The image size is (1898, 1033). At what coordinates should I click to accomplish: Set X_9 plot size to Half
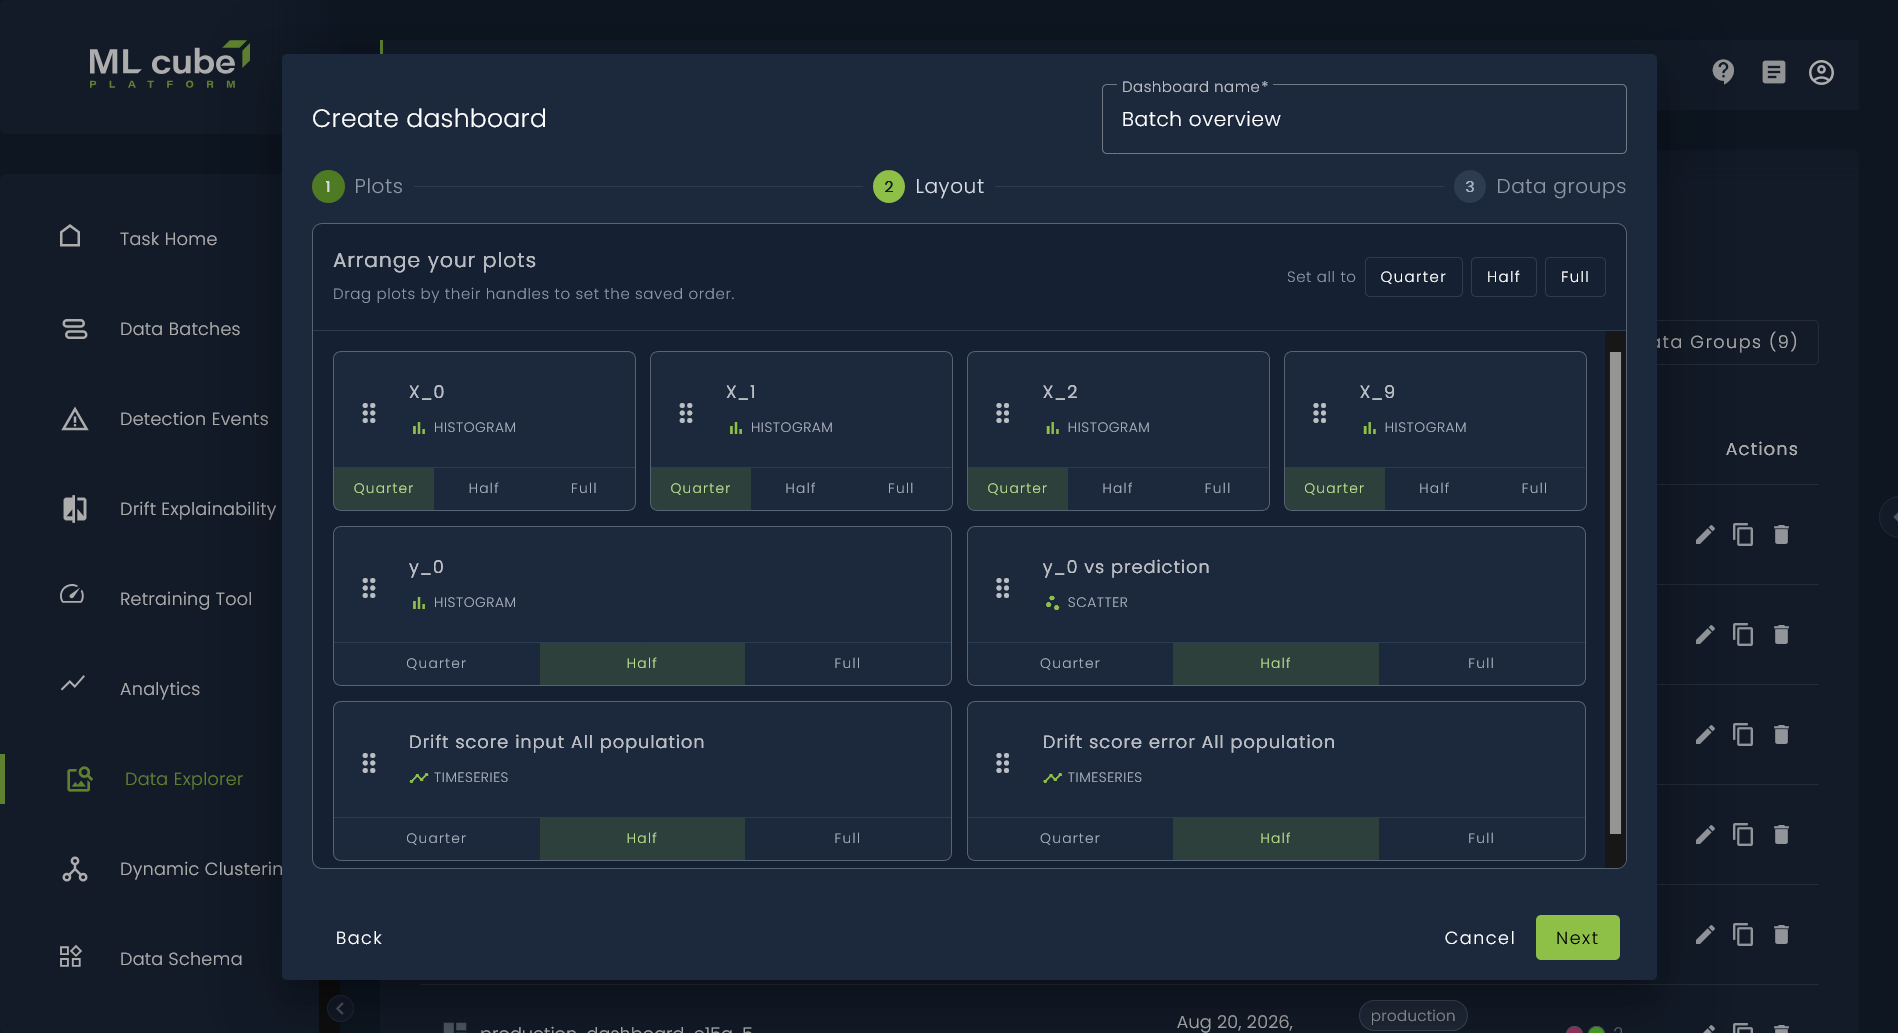[x=1434, y=488]
